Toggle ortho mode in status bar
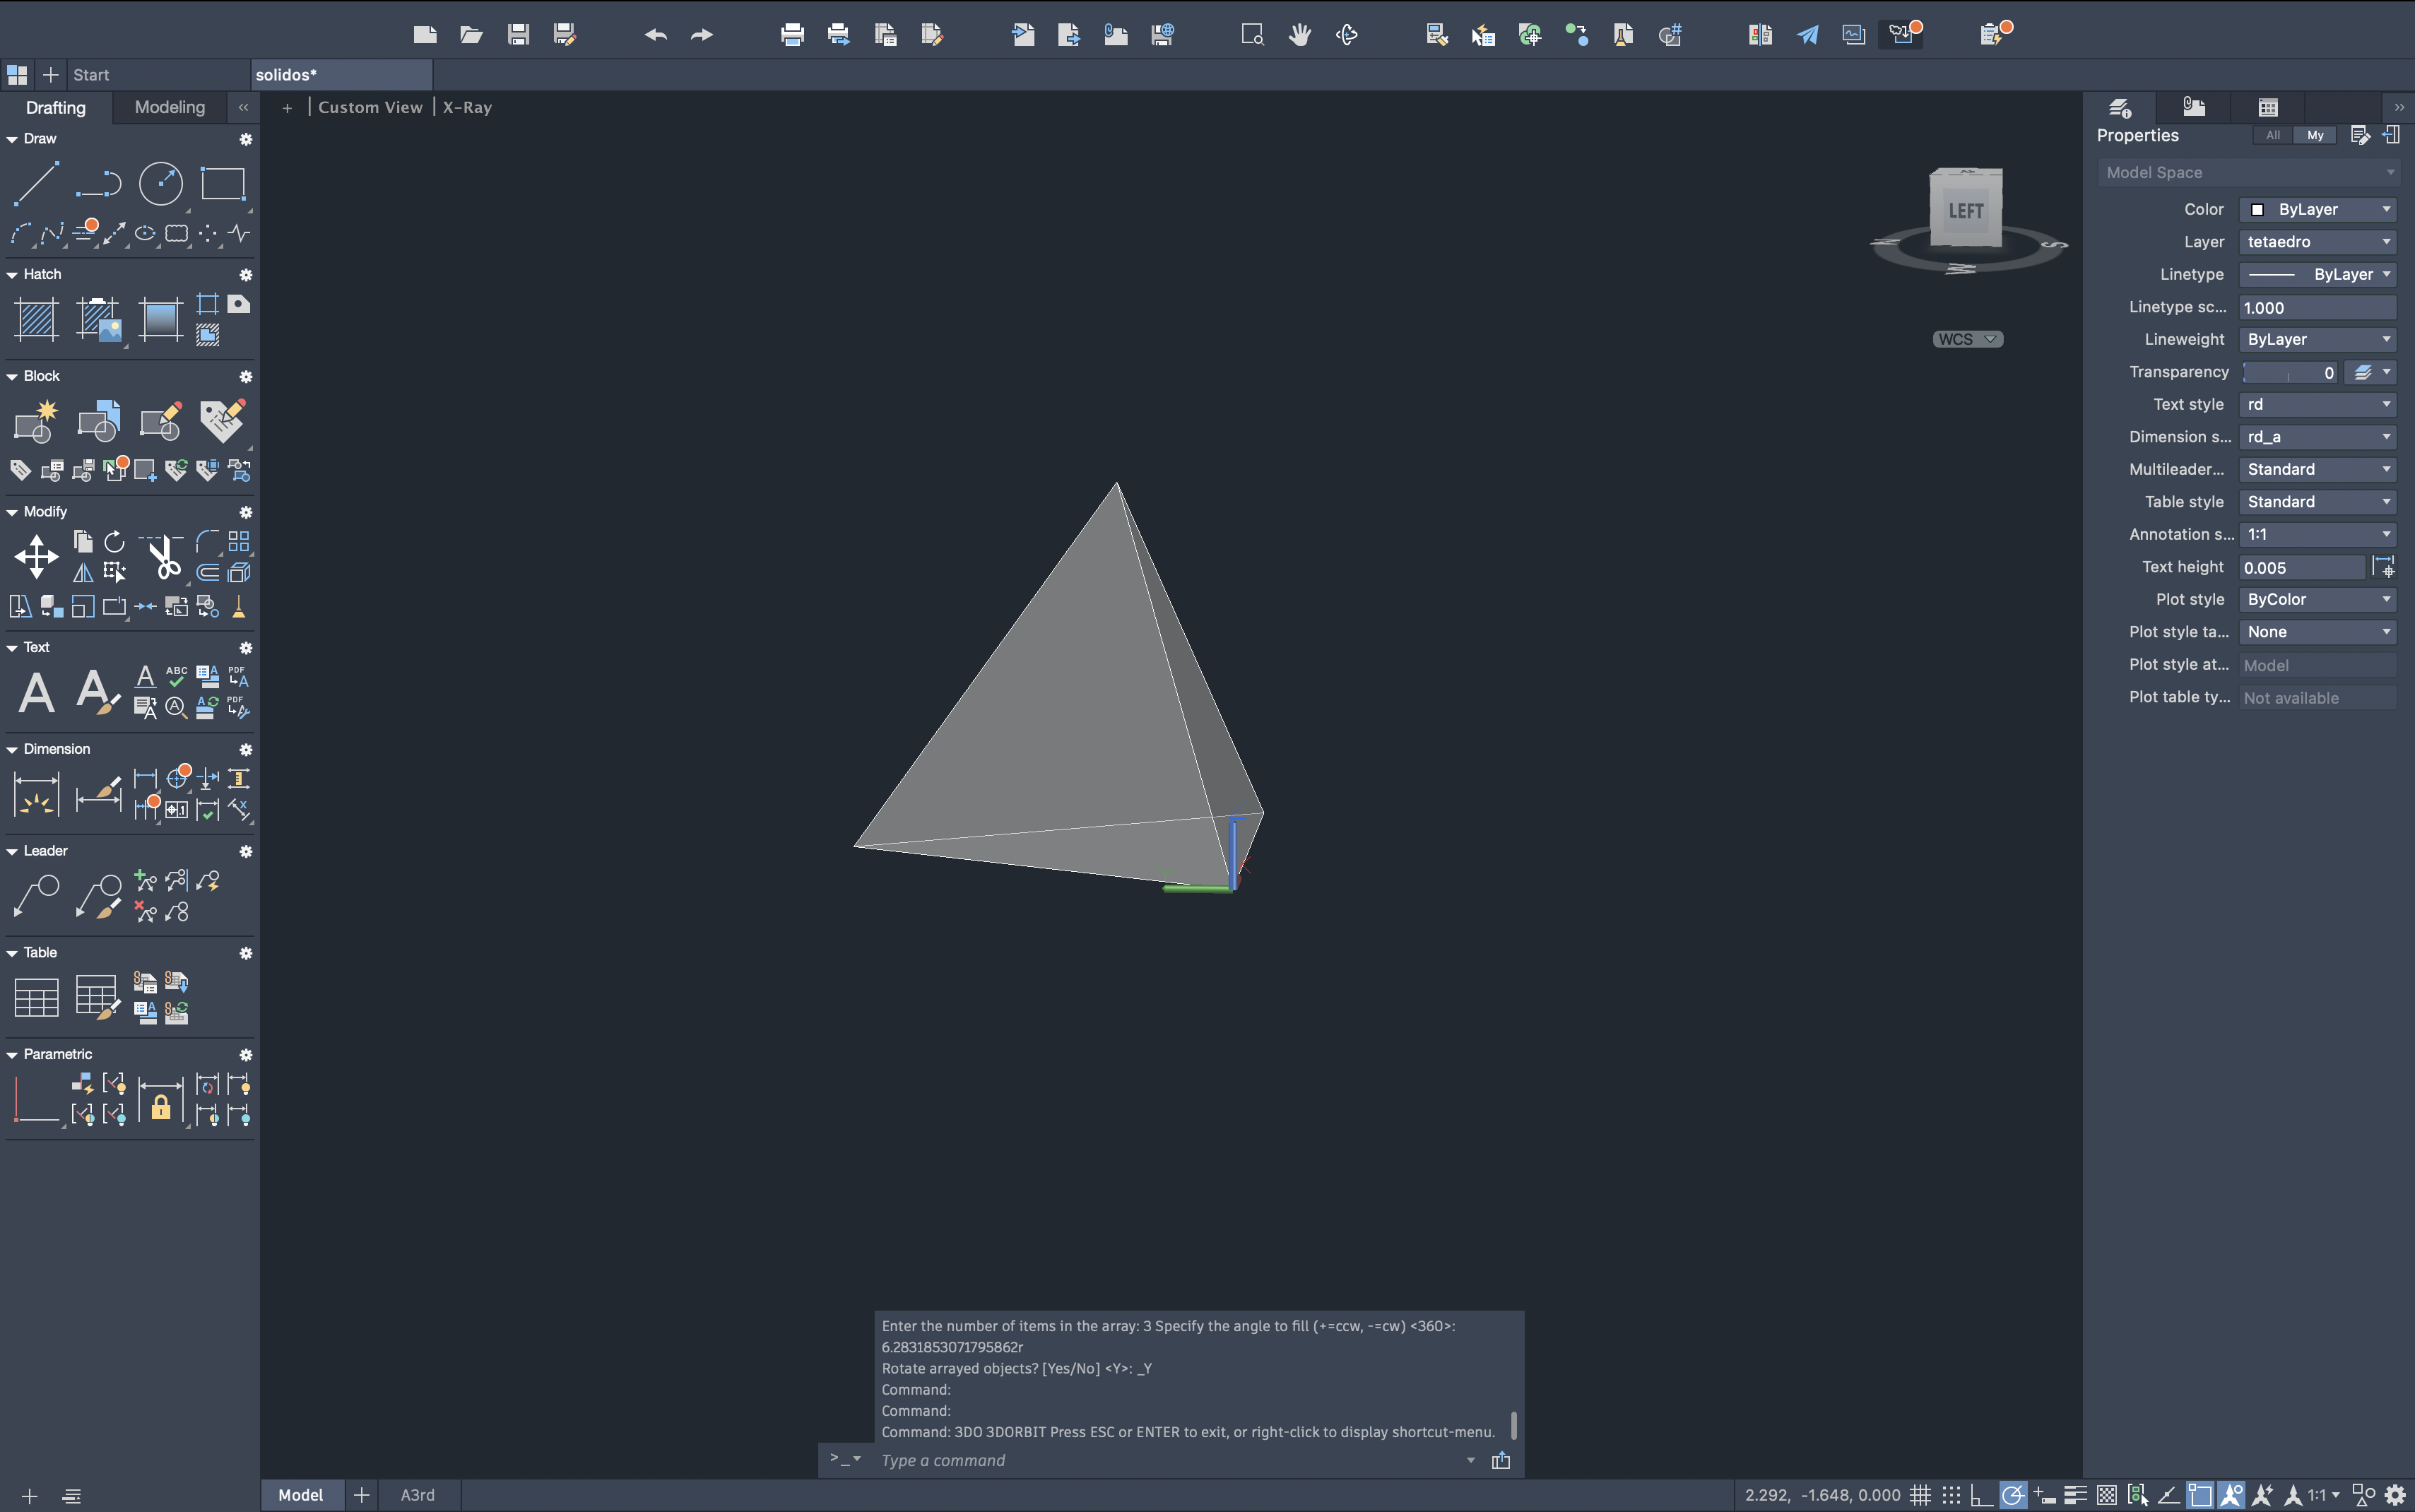The image size is (2415, 1512). 1980,1495
